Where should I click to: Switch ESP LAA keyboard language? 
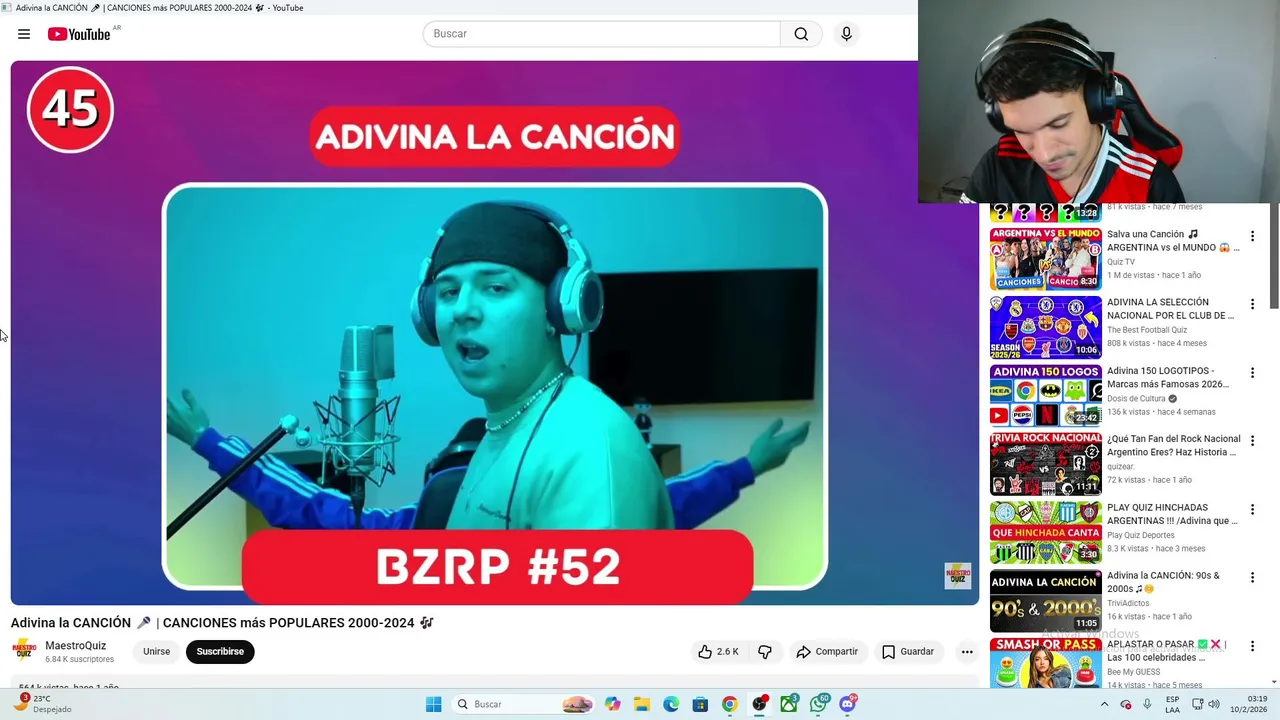tap(1172, 704)
